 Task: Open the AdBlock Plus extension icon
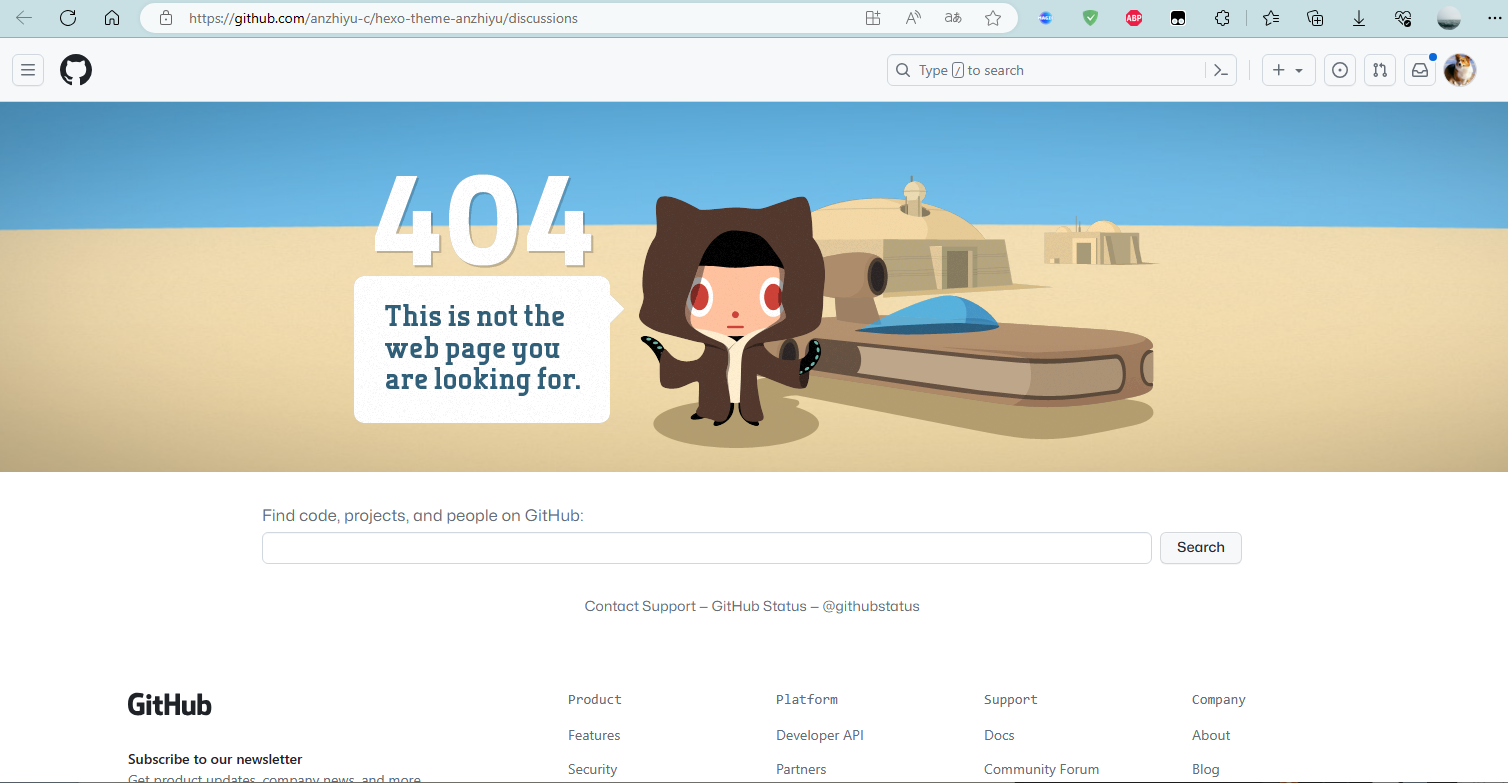pos(1133,18)
